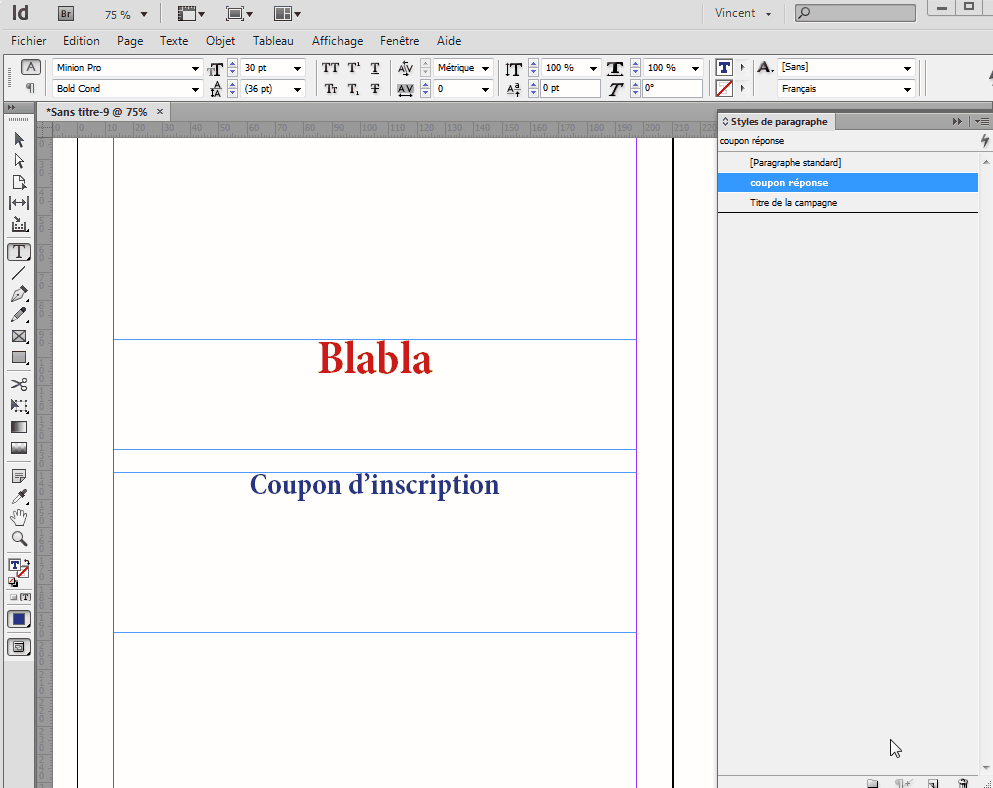Expand the kerning dropdown set to Métrique
This screenshot has height=788, width=993.
483,67
